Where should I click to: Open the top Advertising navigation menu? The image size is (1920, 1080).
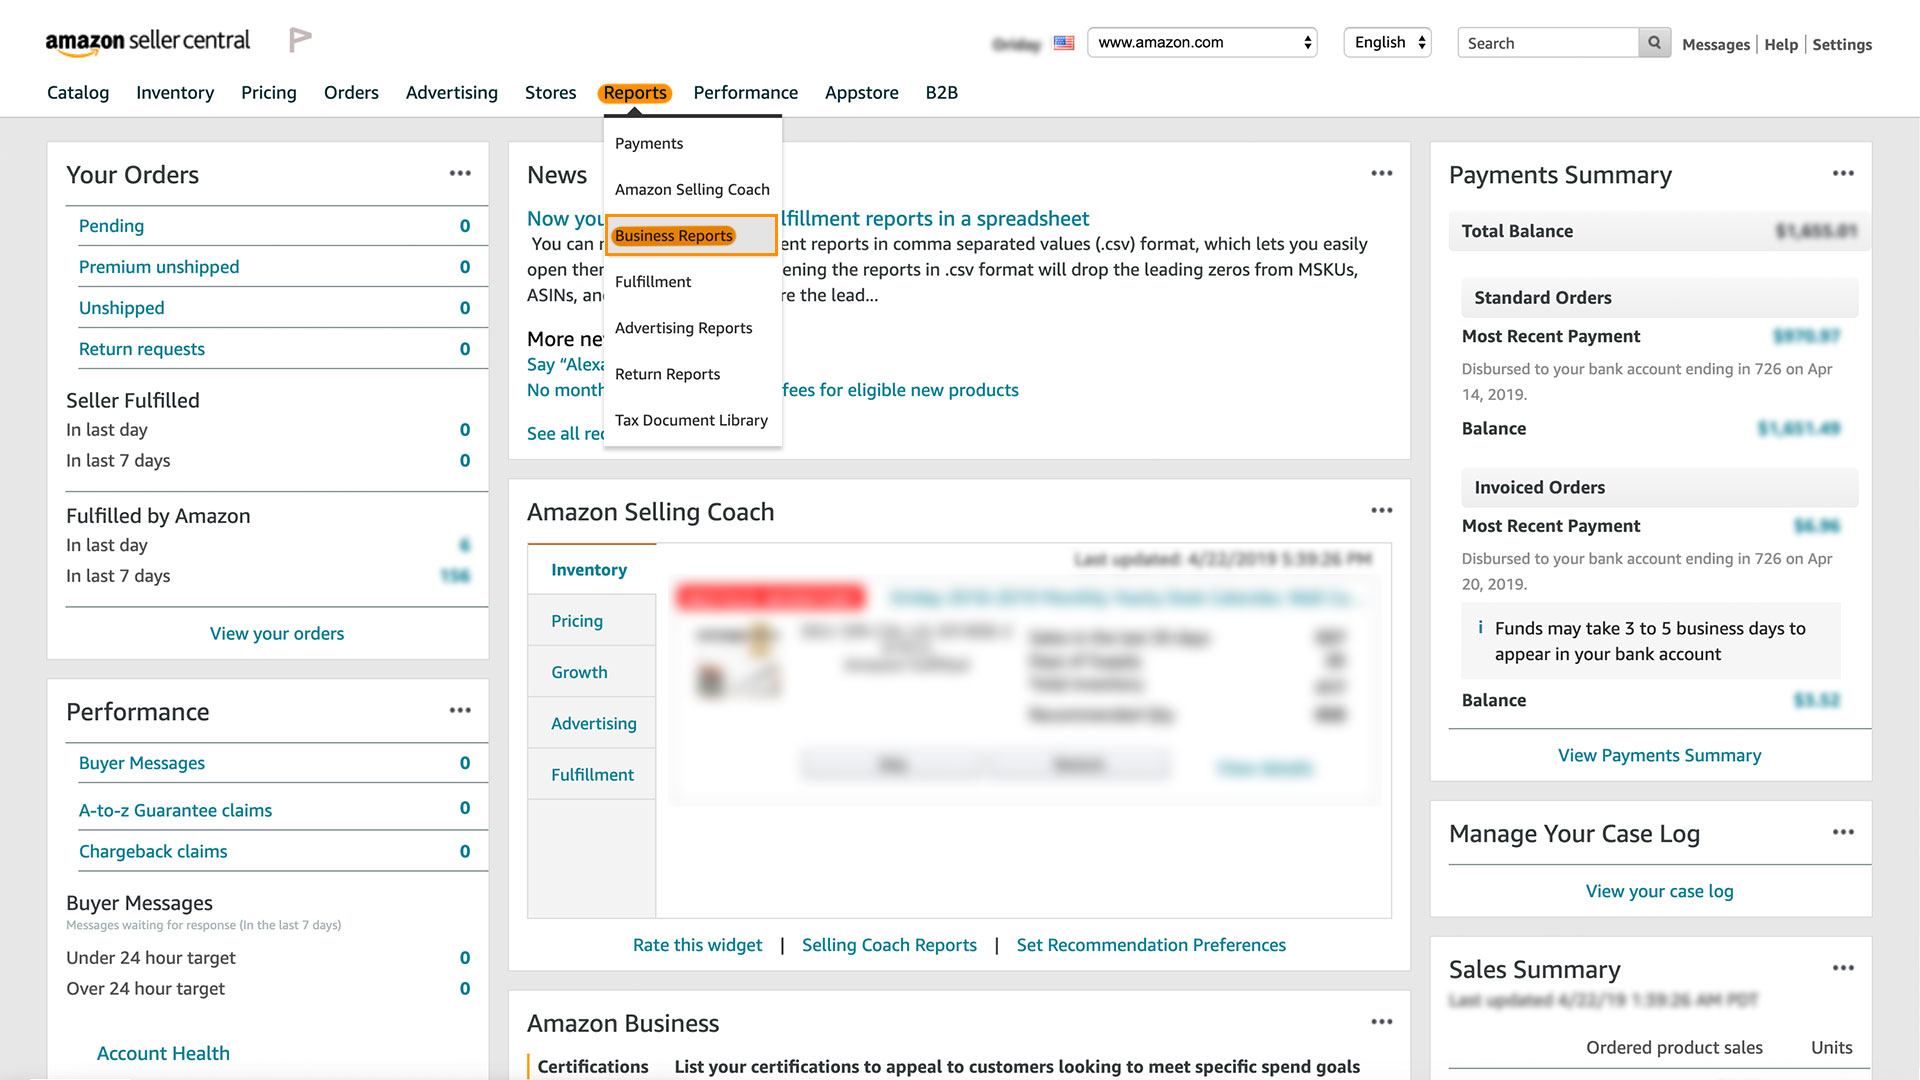(452, 93)
